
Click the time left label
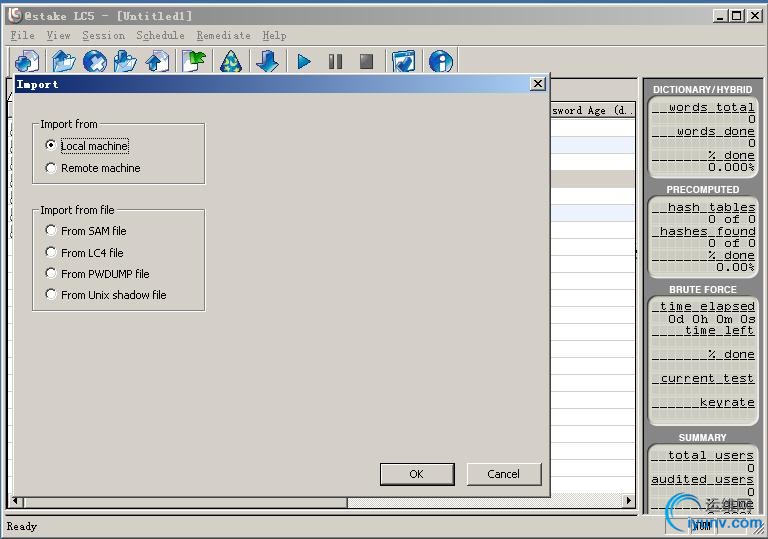720,330
